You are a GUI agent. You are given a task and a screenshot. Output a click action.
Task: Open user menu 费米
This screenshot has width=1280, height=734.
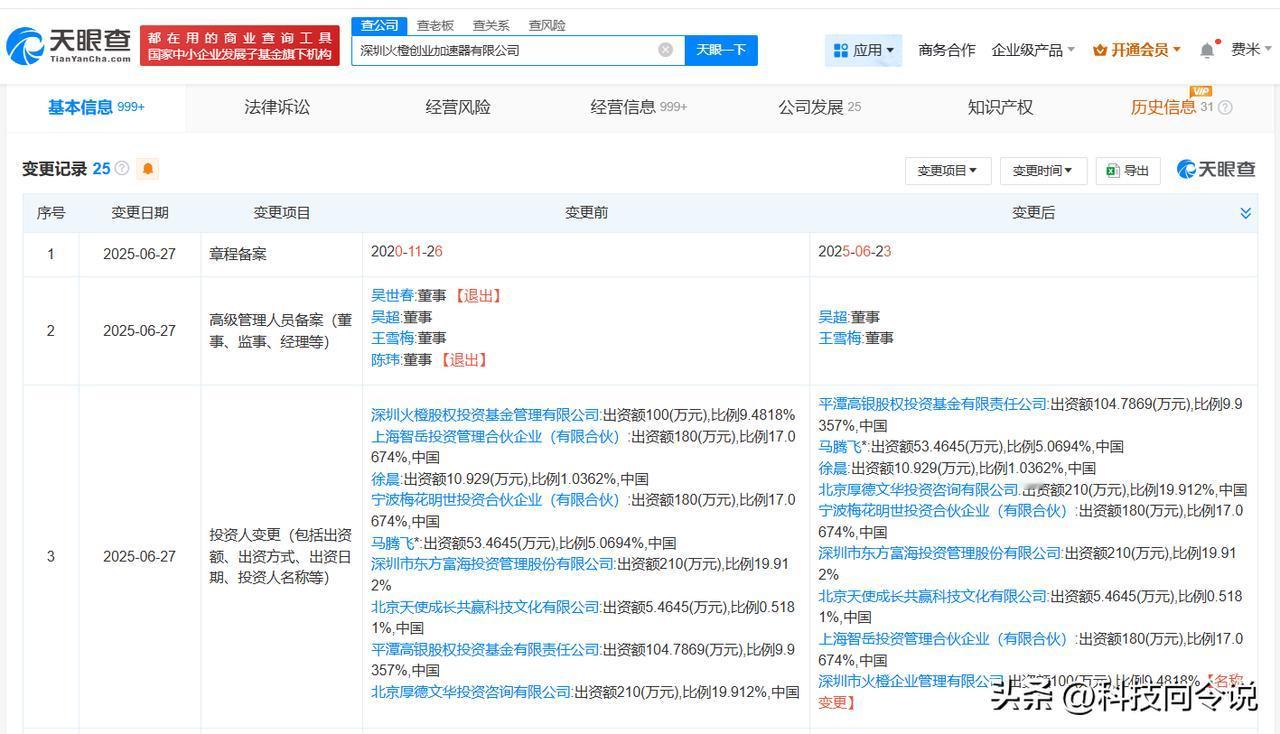[x=1251, y=50]
